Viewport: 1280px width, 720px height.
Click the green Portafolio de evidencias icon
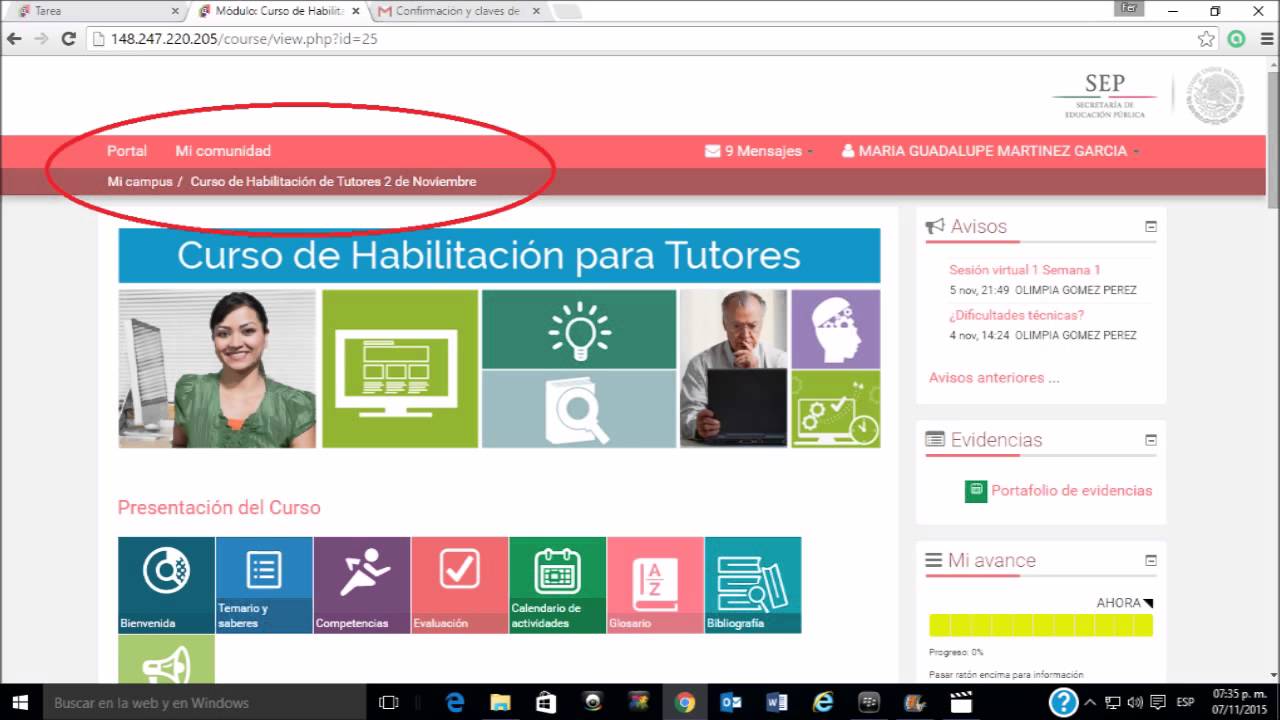tap(976, 491)
